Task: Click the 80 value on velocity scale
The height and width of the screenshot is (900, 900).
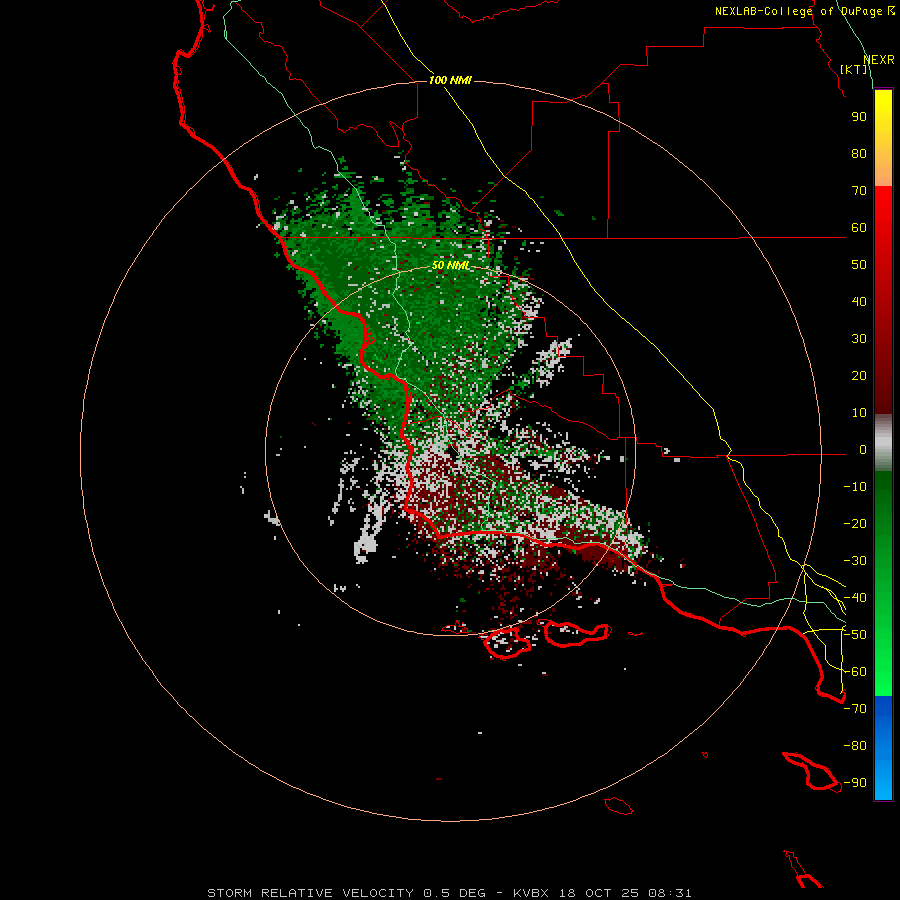Action: 859,154
